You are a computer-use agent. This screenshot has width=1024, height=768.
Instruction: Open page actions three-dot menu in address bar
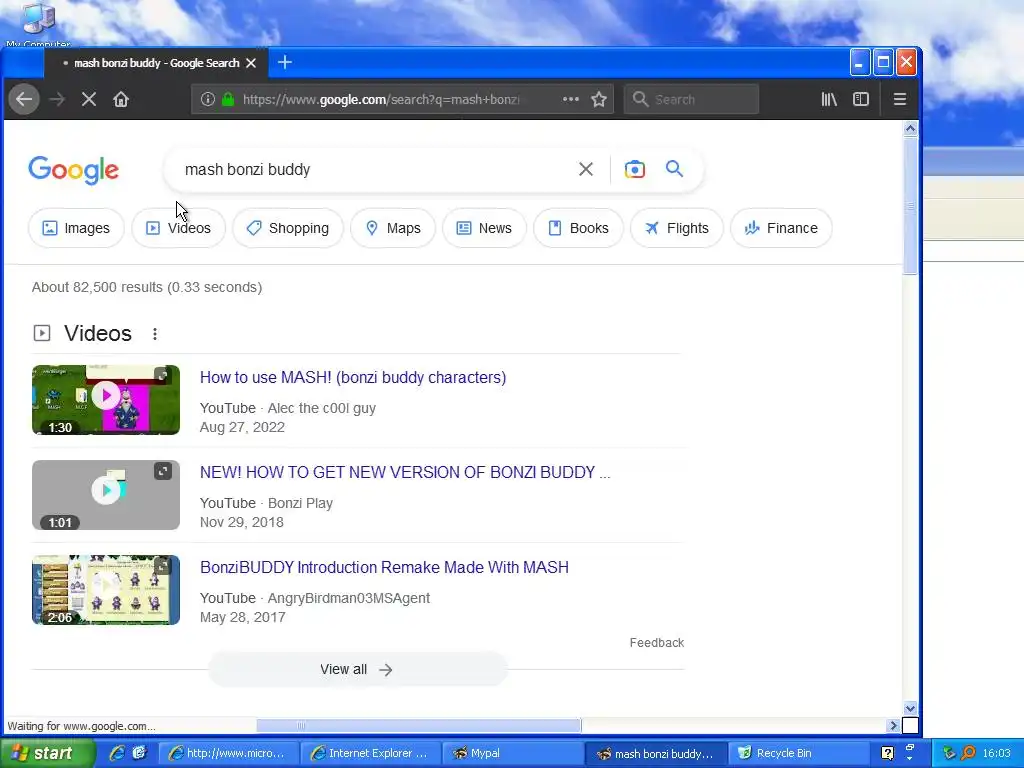571,99
